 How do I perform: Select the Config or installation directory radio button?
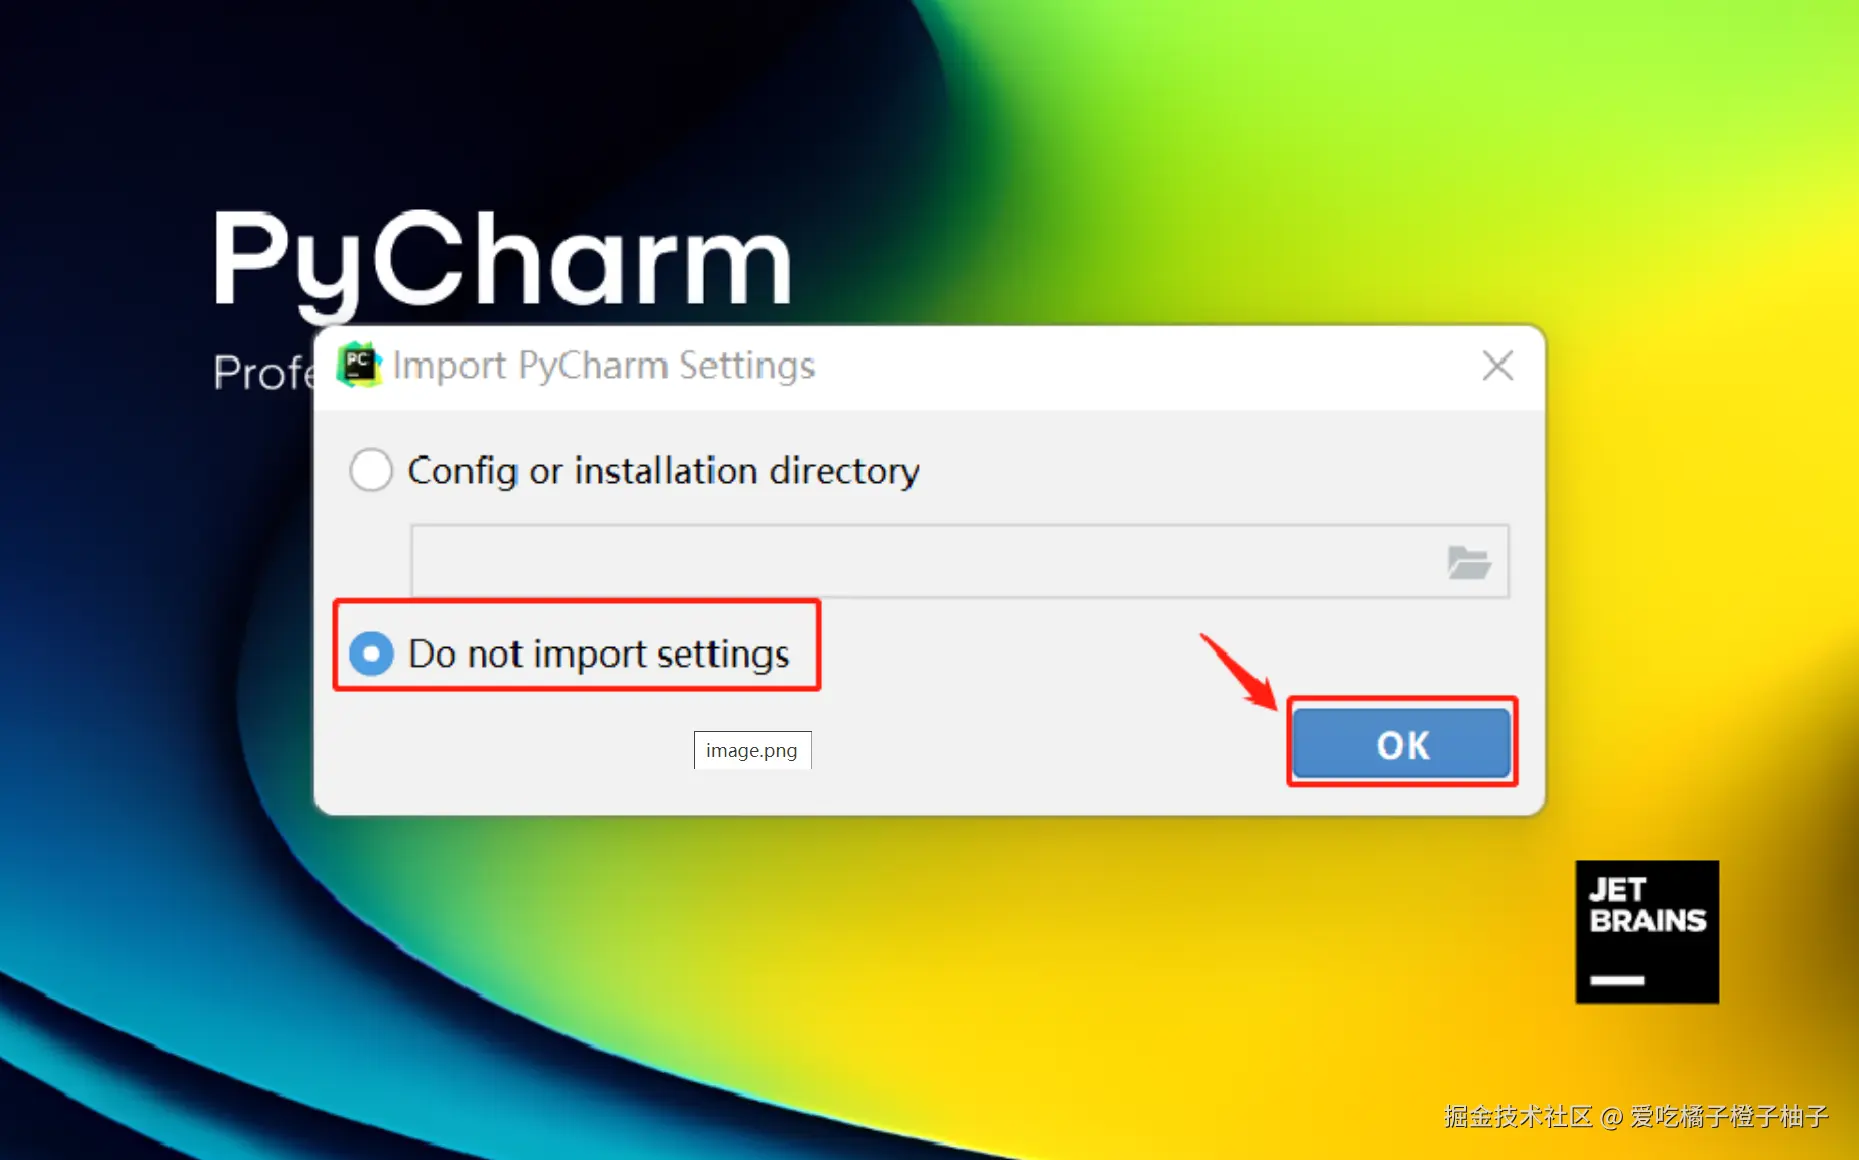371,470
